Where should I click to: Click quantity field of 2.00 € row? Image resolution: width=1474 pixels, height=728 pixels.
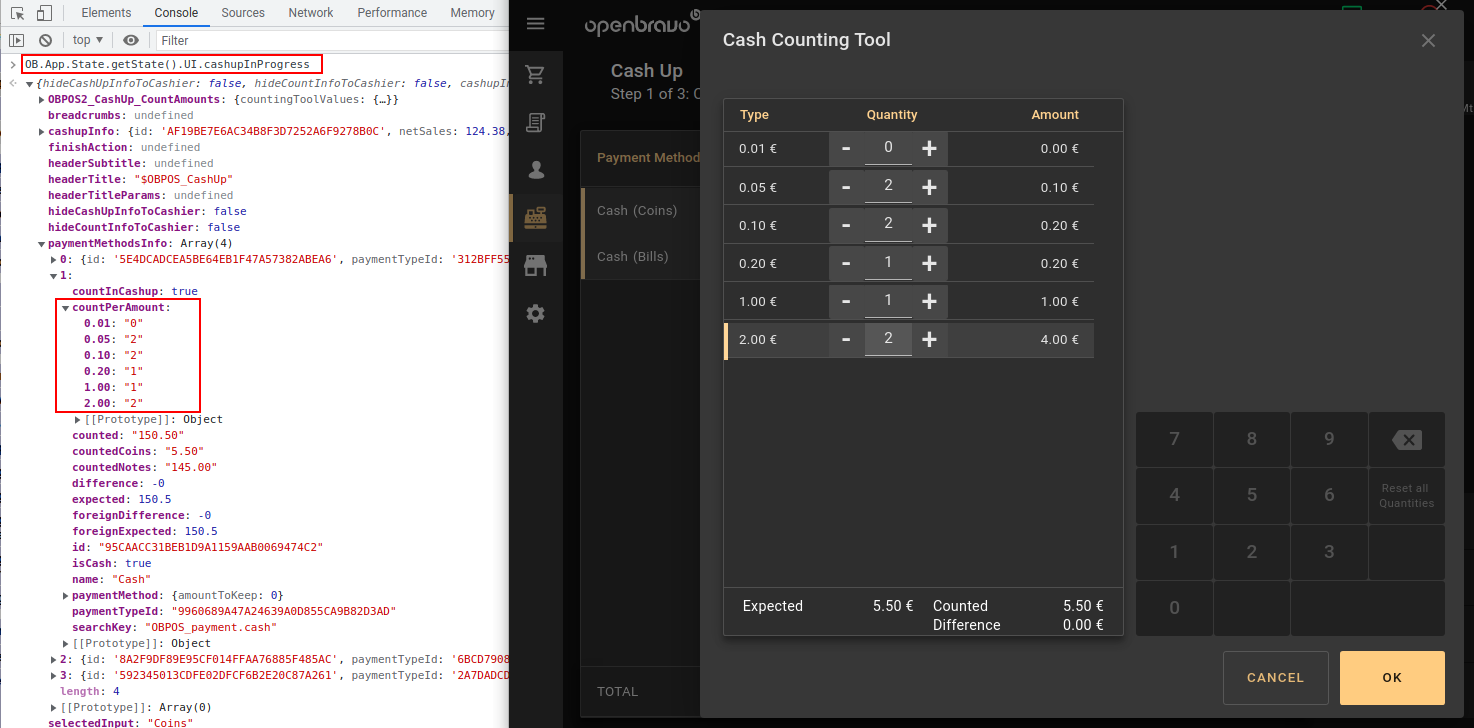(888, 338)
